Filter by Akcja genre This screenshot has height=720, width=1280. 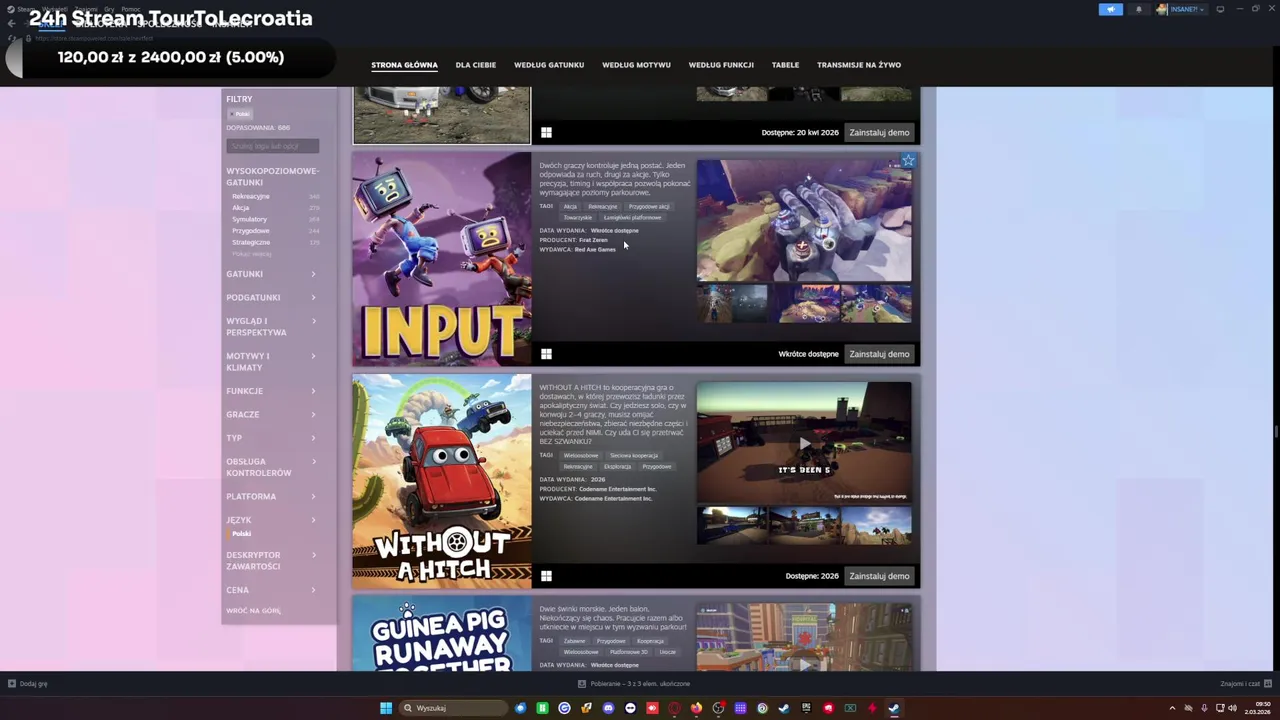[x=241, y=208]
